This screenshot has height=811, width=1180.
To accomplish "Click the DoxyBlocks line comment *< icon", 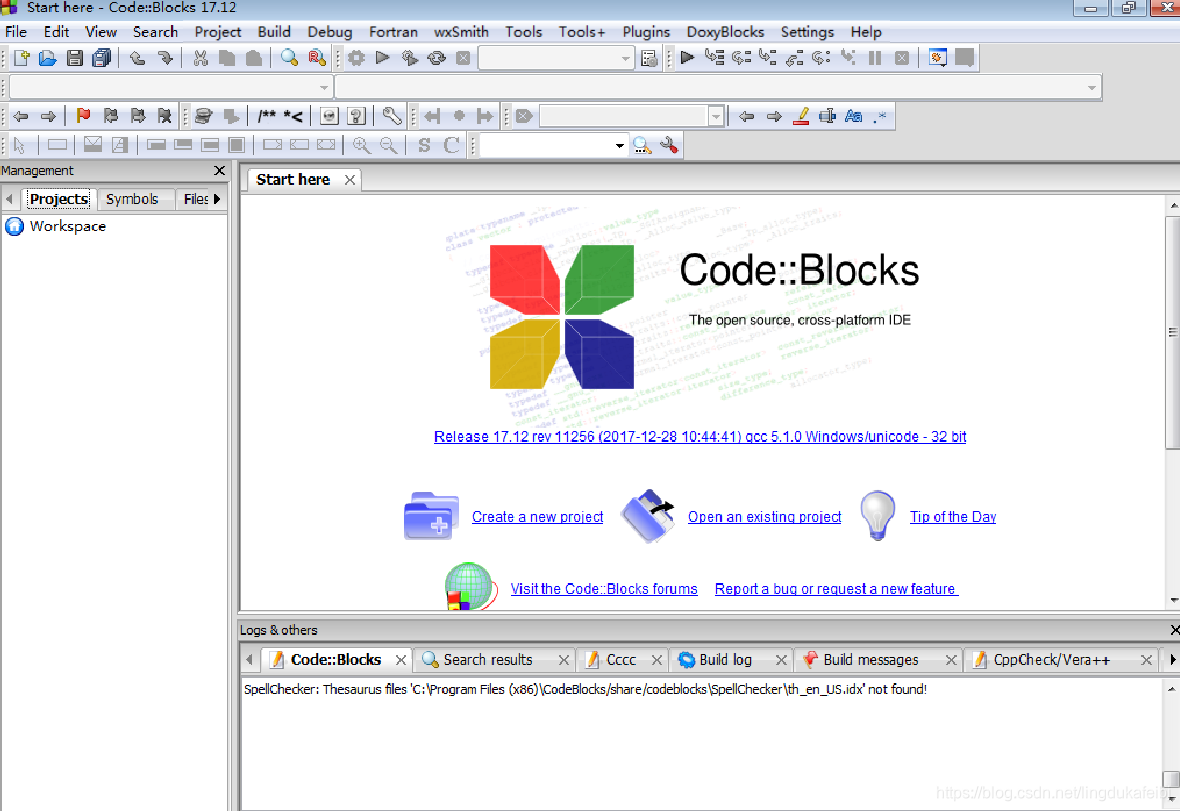I will (293, 116).
